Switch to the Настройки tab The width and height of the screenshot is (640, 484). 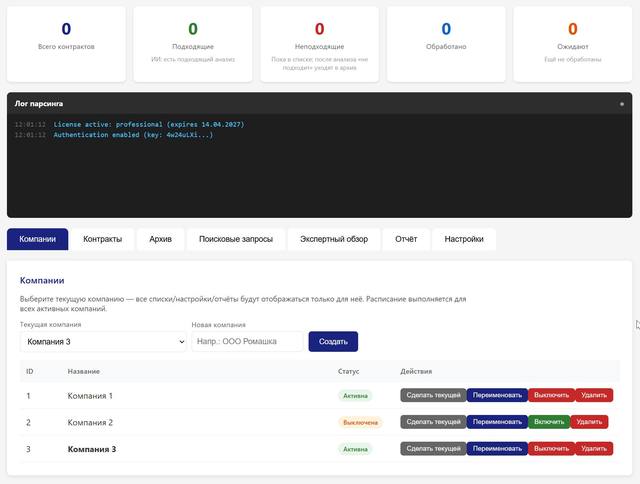pyautogui.click(x=464, y=239)
